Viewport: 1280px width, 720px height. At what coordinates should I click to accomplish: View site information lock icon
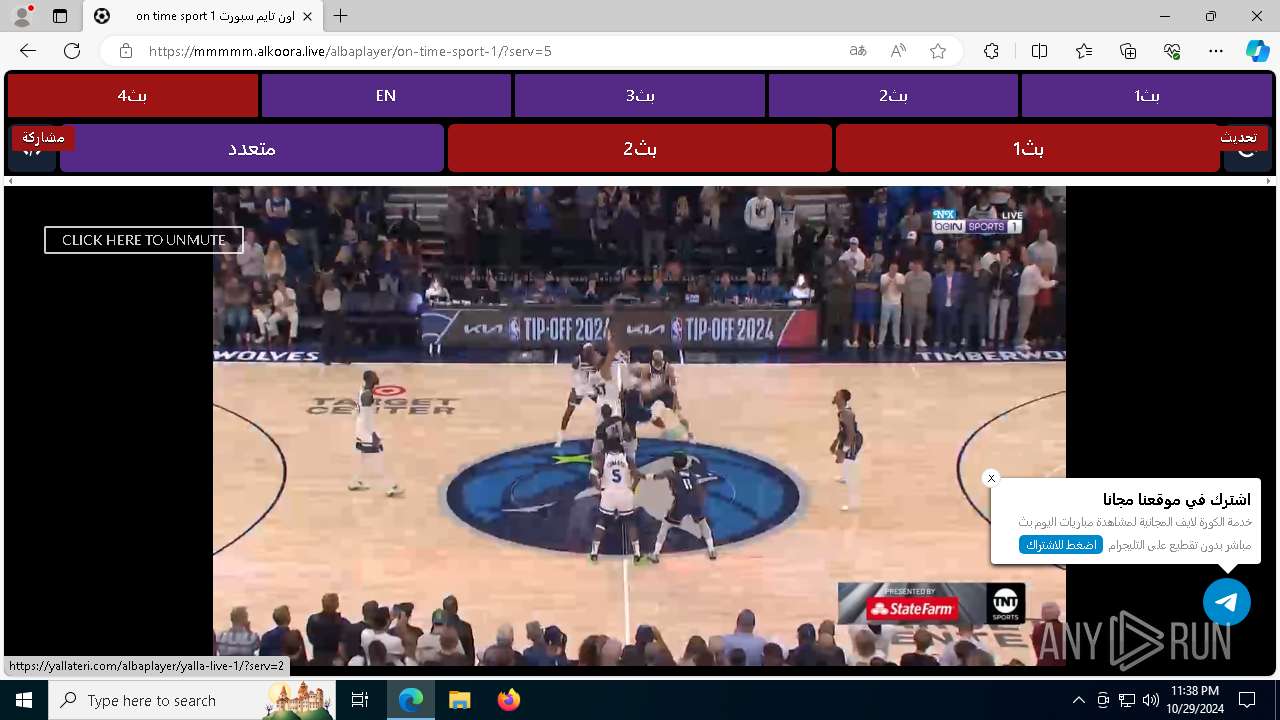pos(125,51)
